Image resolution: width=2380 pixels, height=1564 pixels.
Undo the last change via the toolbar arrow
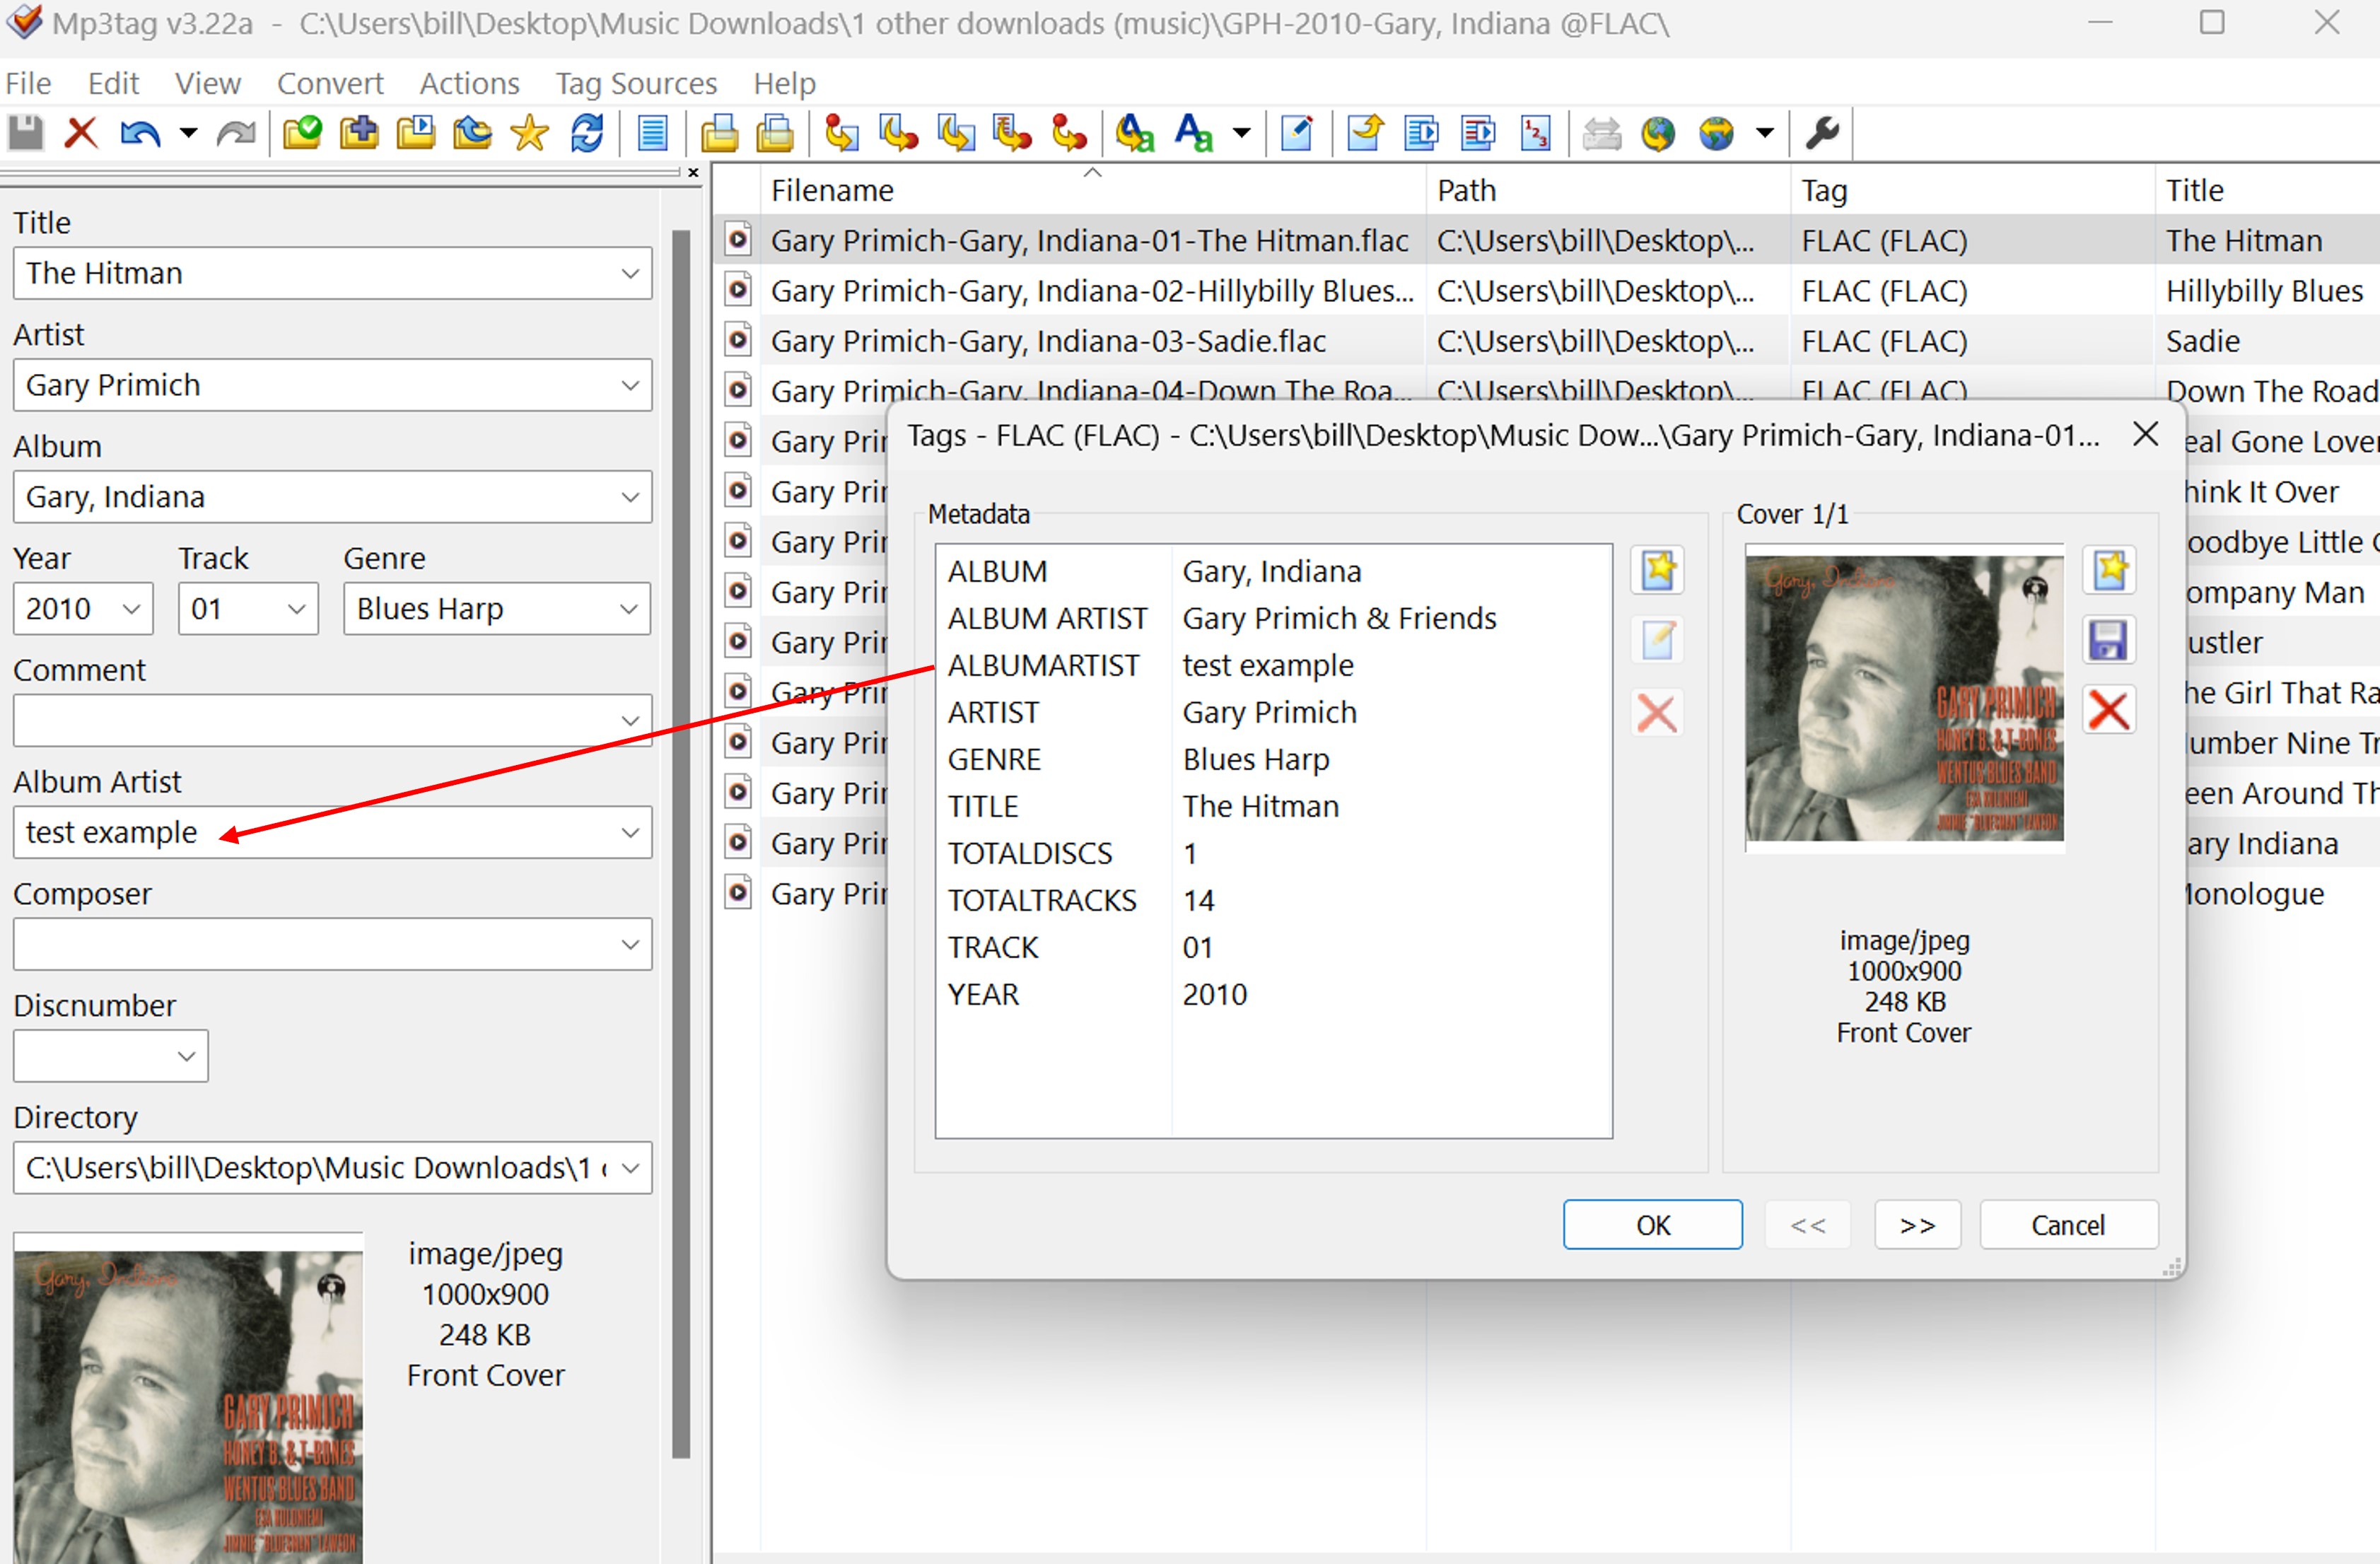coord(139,132)
